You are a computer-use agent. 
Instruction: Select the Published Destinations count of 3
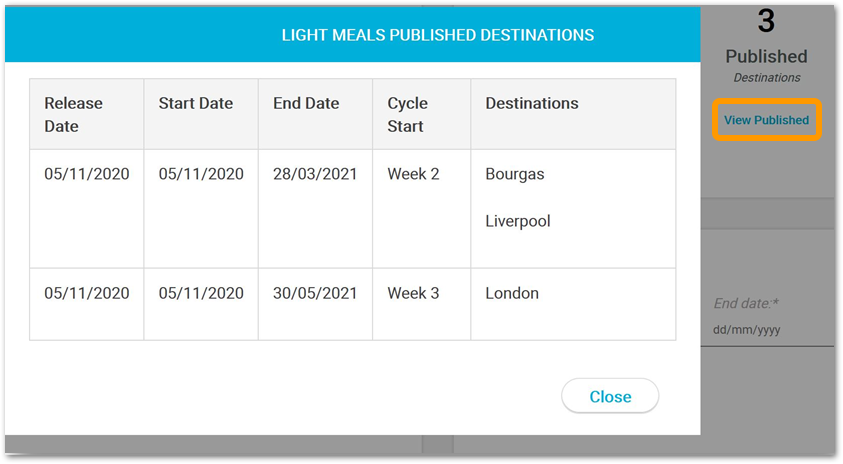(766, 22)
